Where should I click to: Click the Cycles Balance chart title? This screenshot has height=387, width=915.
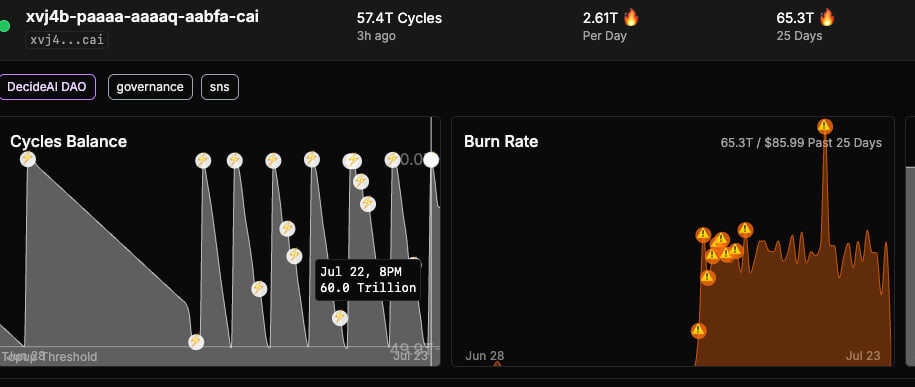coord(68,141)
